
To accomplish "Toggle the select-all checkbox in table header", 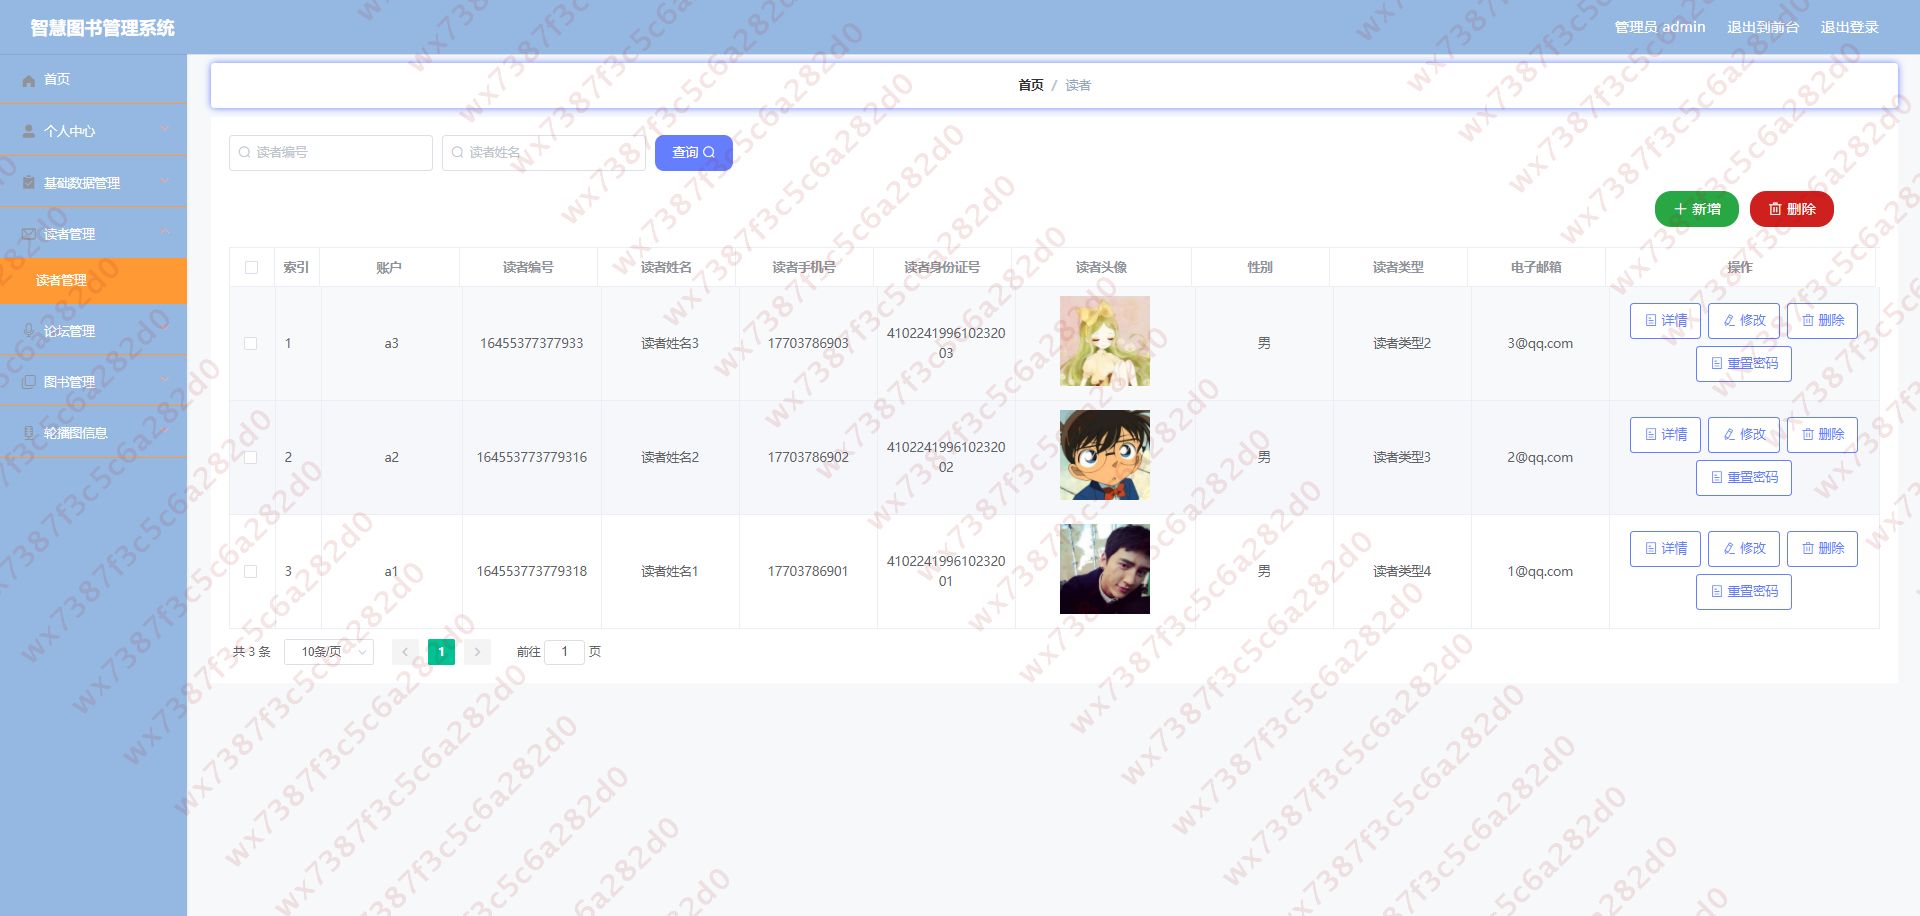I will point(251,267).
